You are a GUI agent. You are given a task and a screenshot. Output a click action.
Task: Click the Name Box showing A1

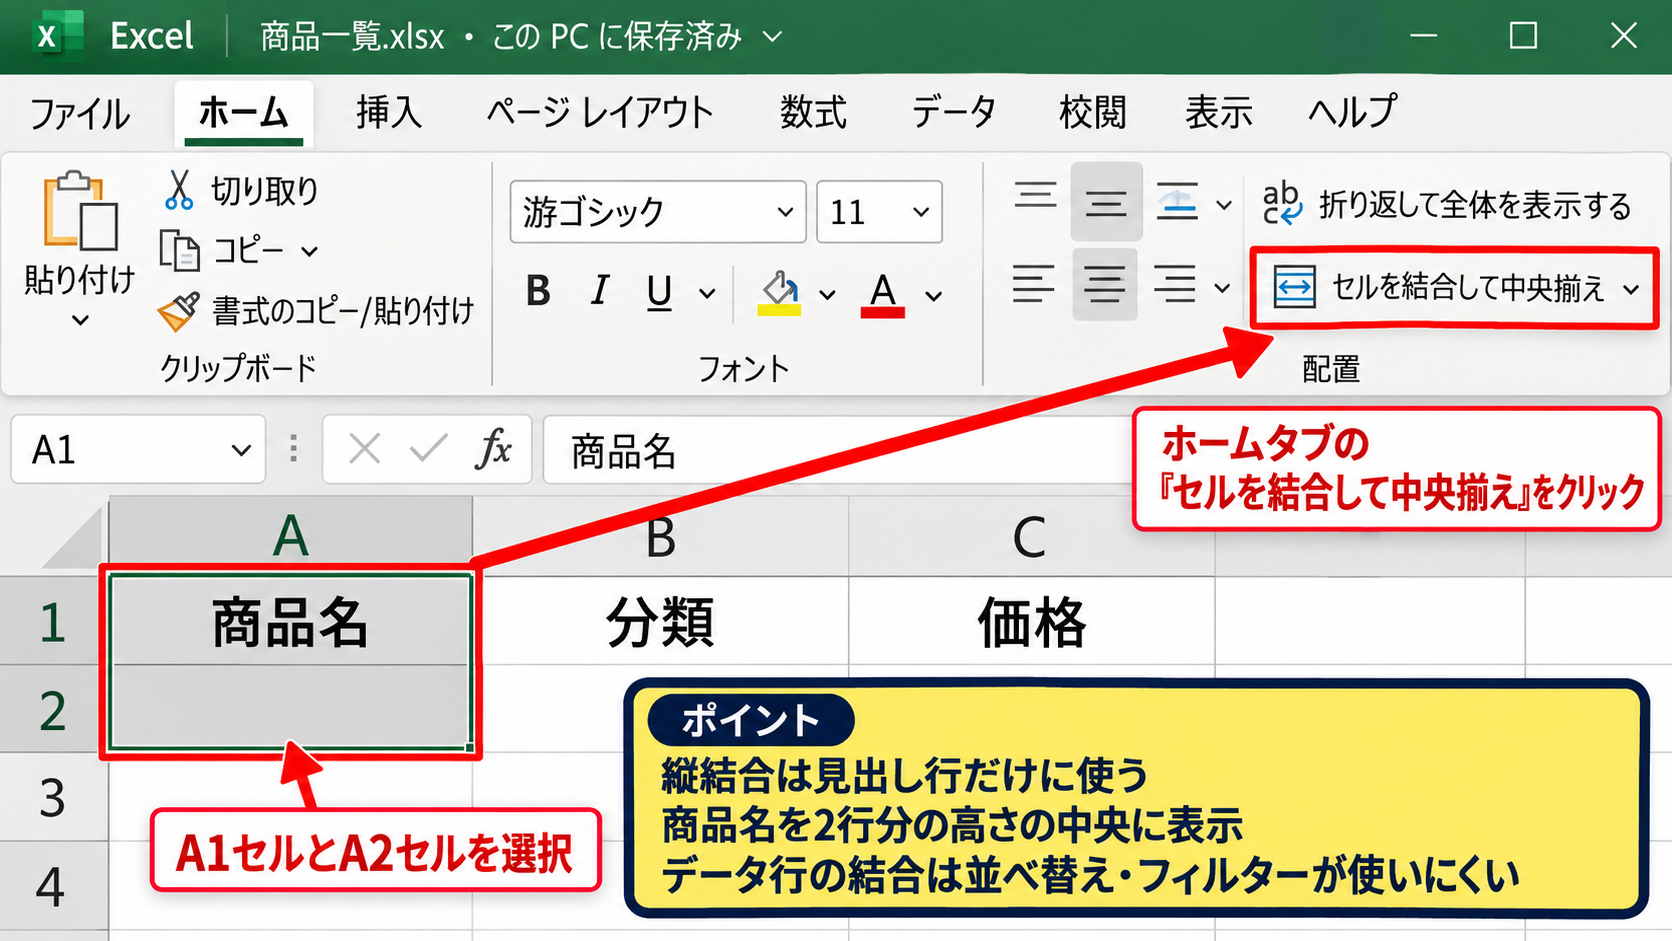(x=138, y=450)
